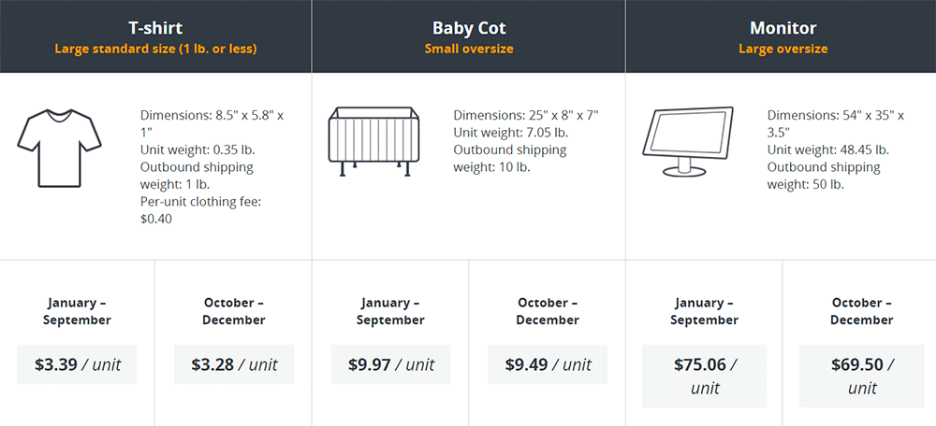The width and height of the screenshot is (936, 426).
Task: Click the Large standard size subtitle
Action: click(155, 49)
